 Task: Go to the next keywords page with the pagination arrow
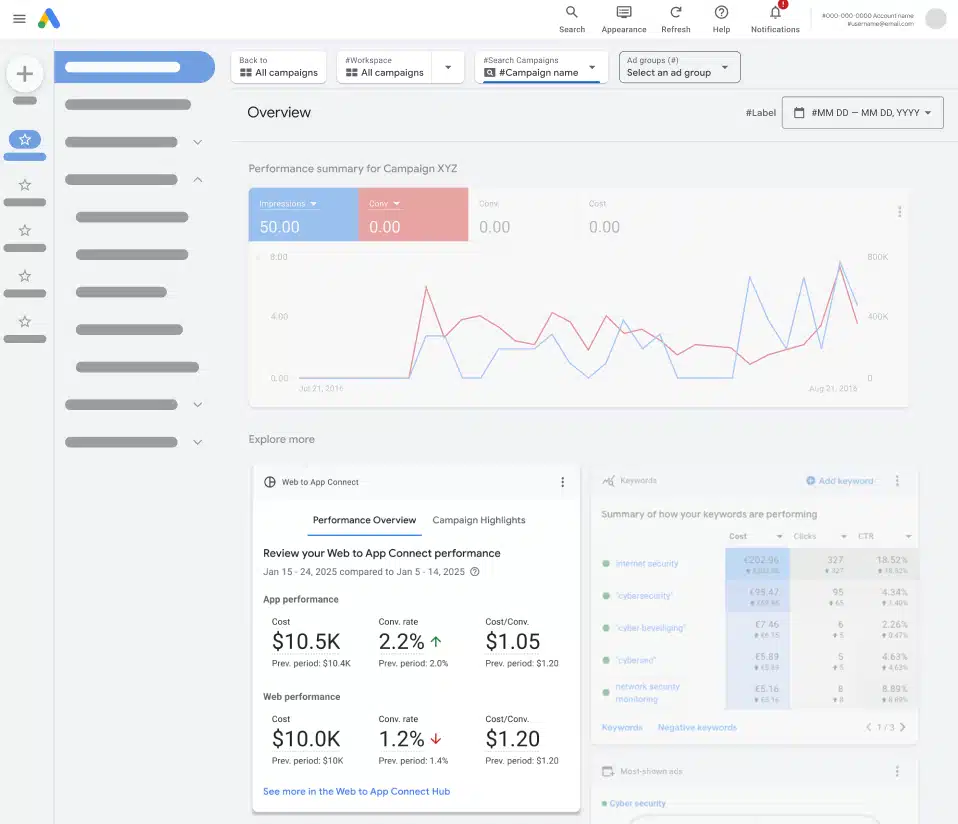pos(903,727)
